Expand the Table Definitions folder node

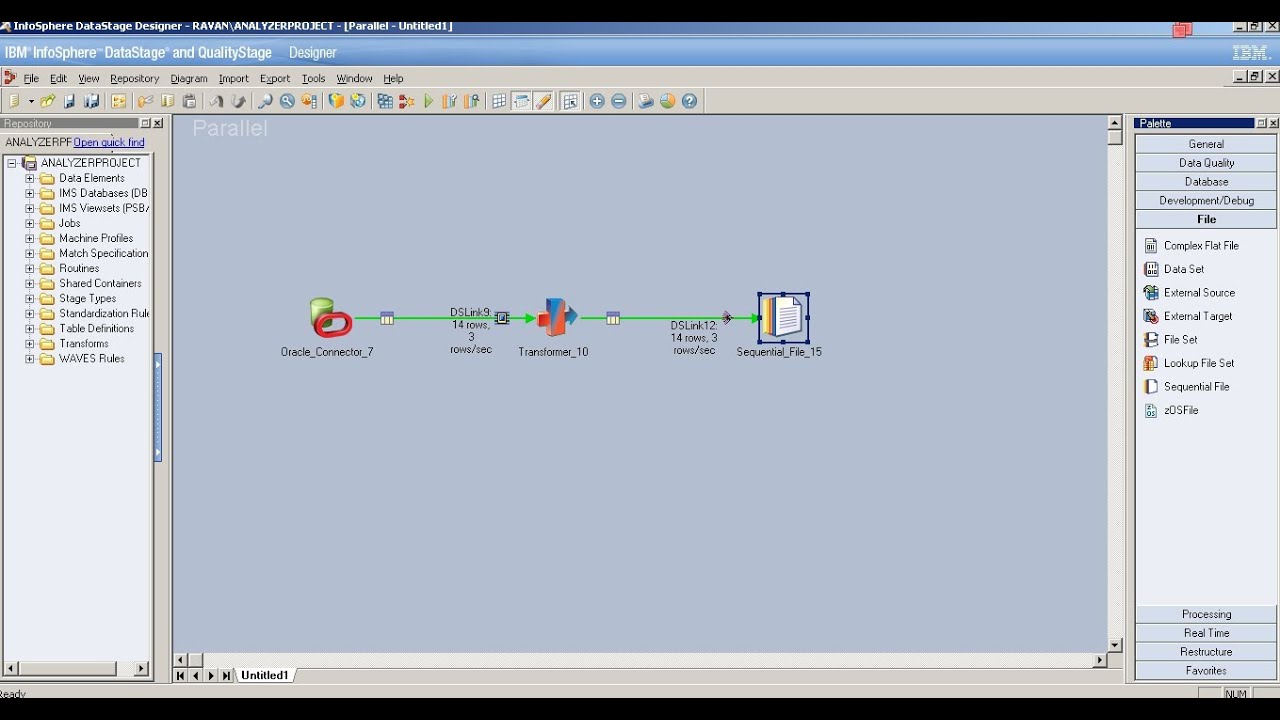pos(30,329)
